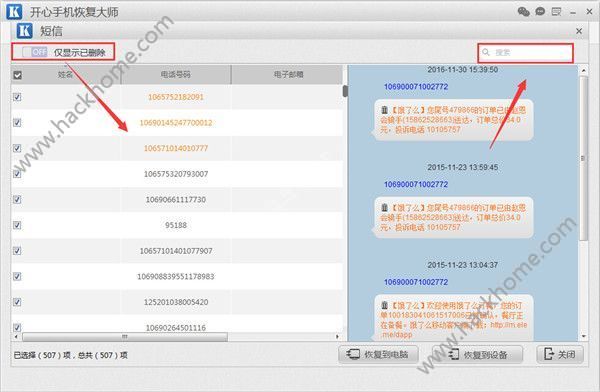Toggle the select-all checkbox in table header

tap(18, 75)
